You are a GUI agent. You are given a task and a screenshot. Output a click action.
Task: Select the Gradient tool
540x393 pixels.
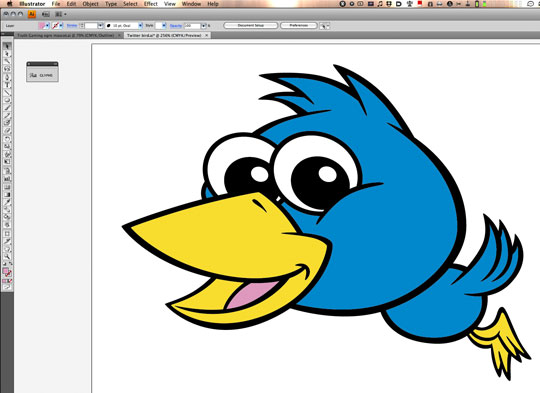tap(7, 195)
